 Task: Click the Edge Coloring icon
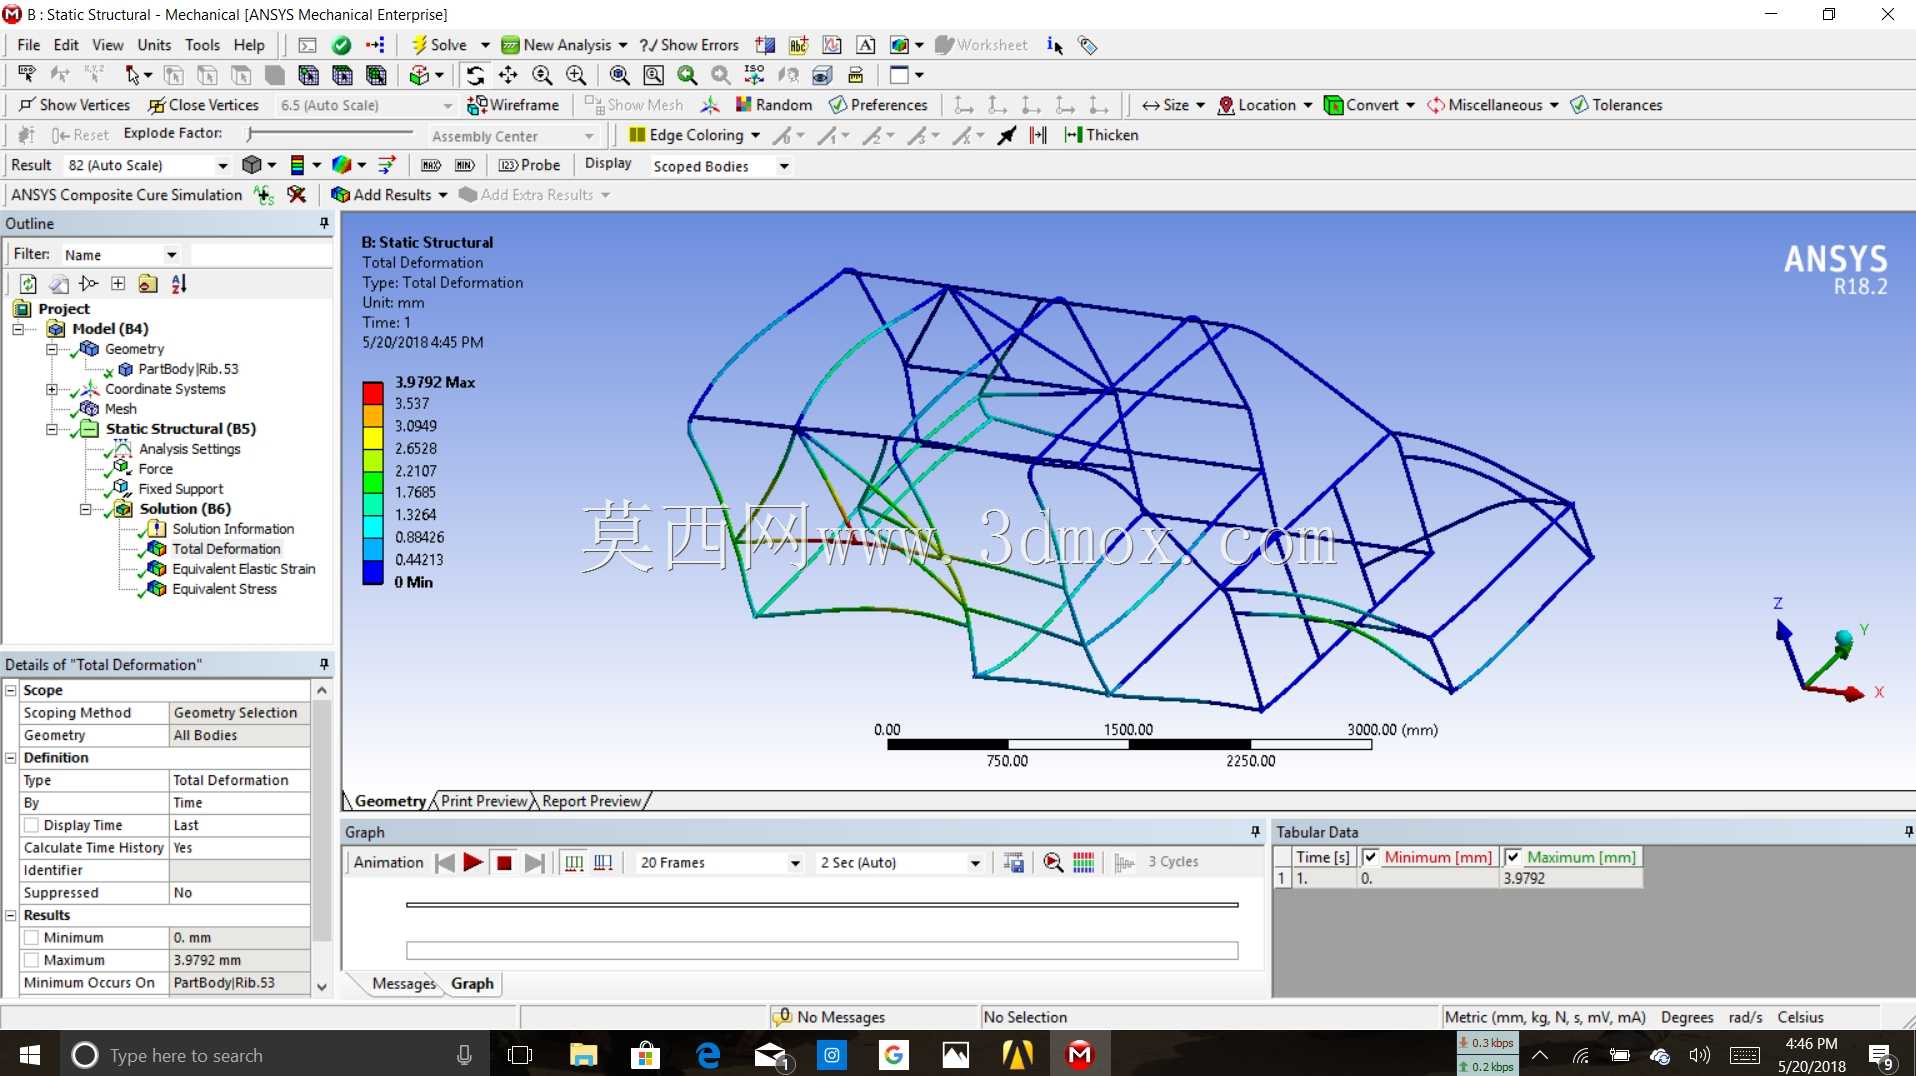pos(637,135)
